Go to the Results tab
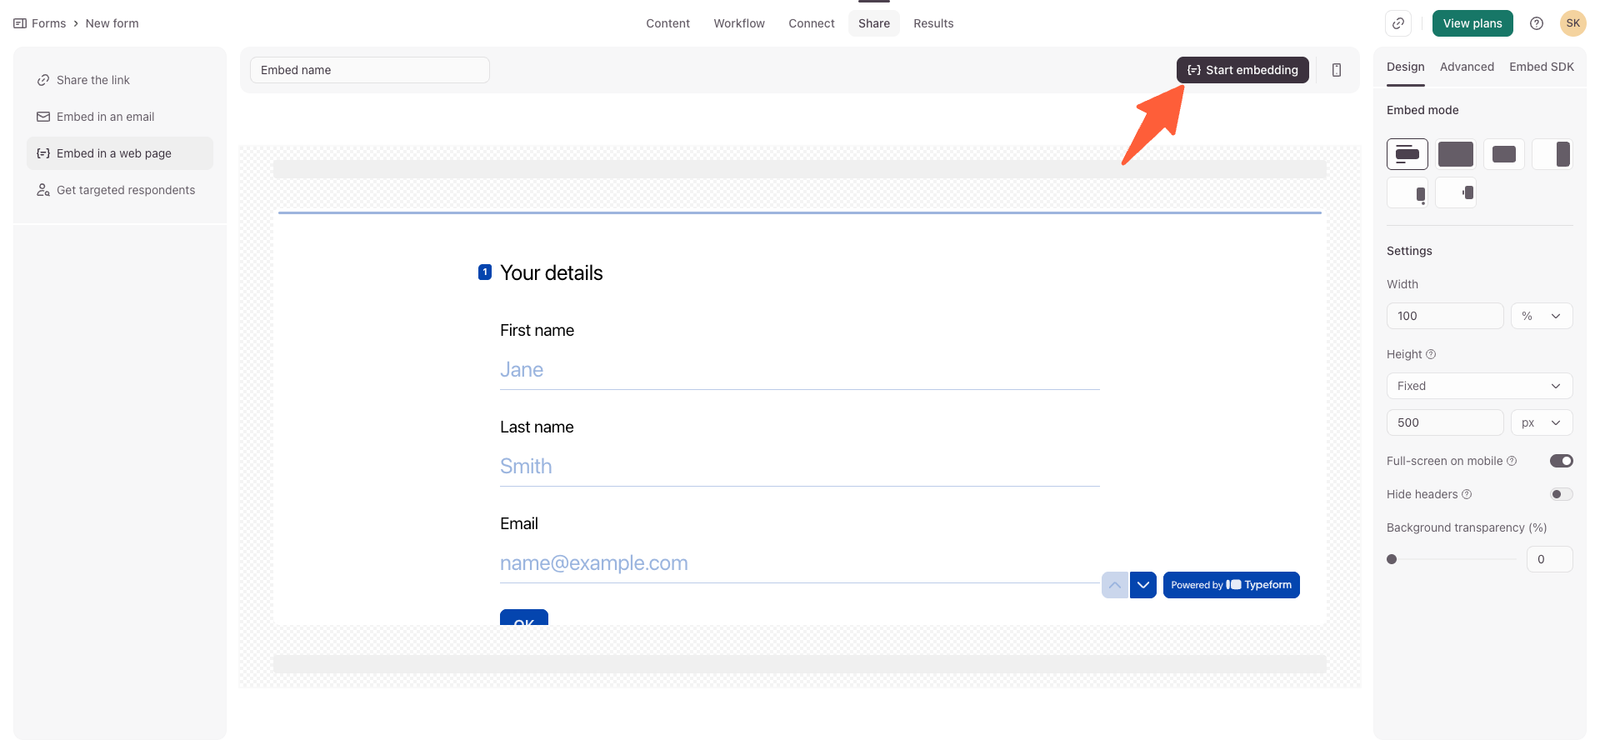This screenshot has height=755, width=1600. tap(934, 23)
